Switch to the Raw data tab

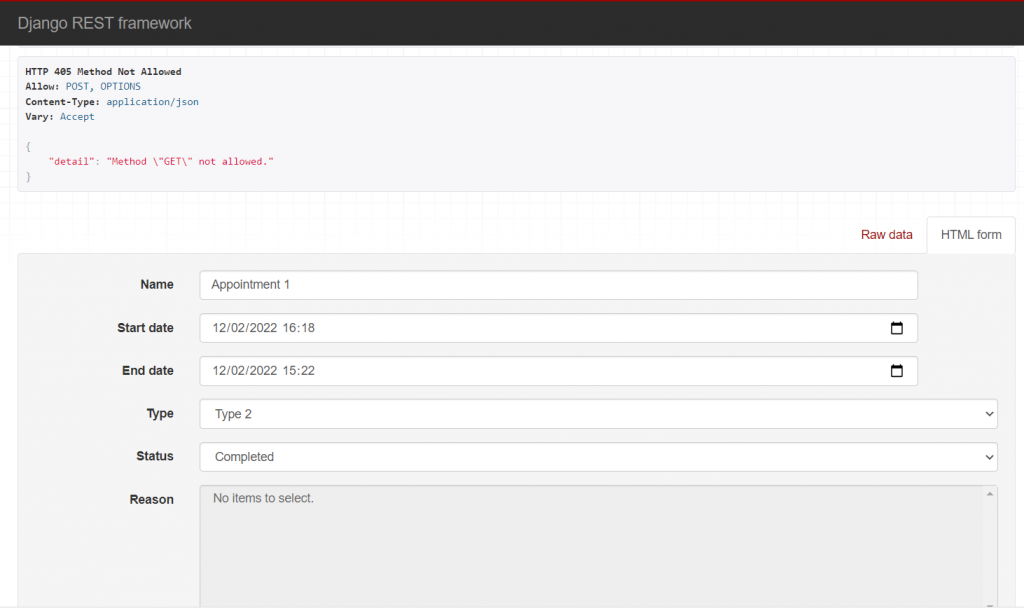[x=886, y=235]
